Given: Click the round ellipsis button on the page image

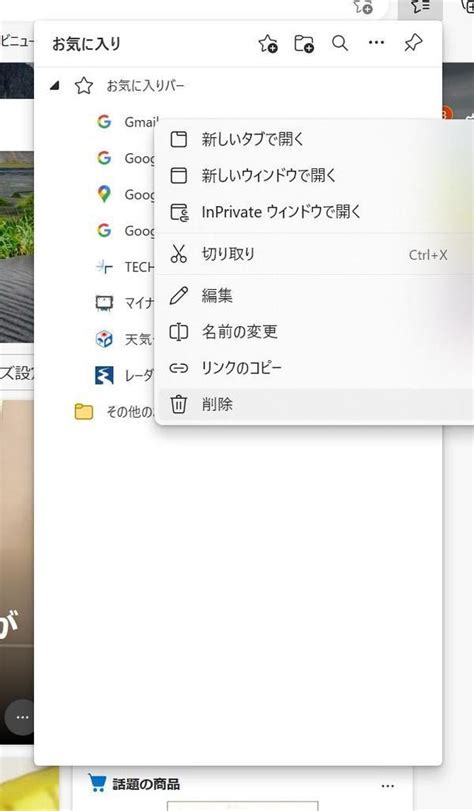Looking at the screenshot, I should (x=21, y=717).
